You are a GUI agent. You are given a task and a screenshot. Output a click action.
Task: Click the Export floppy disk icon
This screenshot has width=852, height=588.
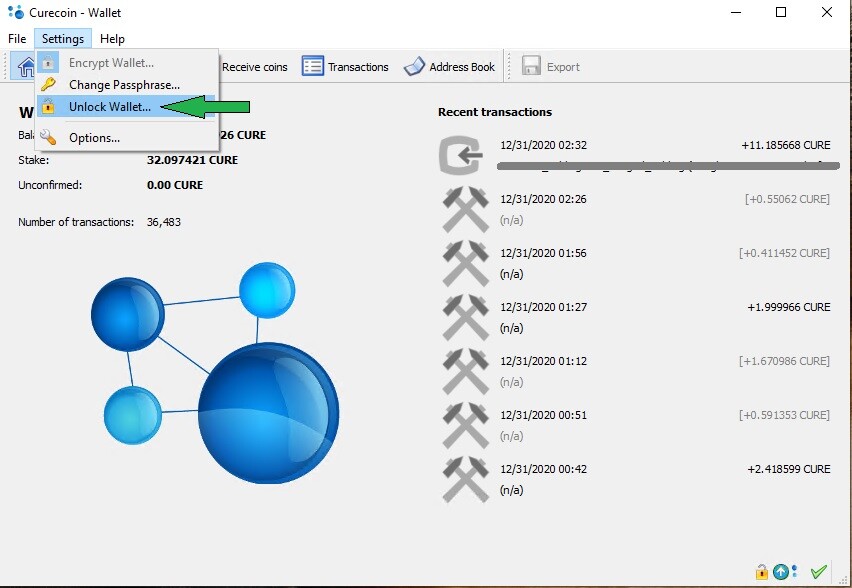click(531, 66)
